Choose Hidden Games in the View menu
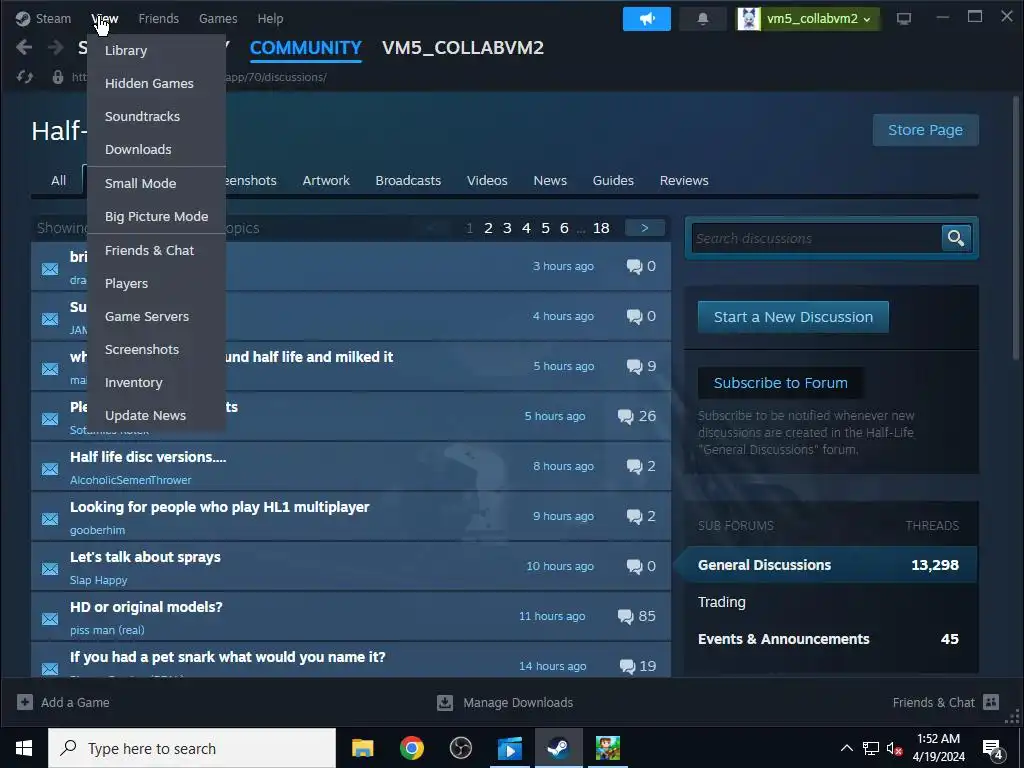The width and height of the screenshot is (1024, 768). tap(157, 84)
